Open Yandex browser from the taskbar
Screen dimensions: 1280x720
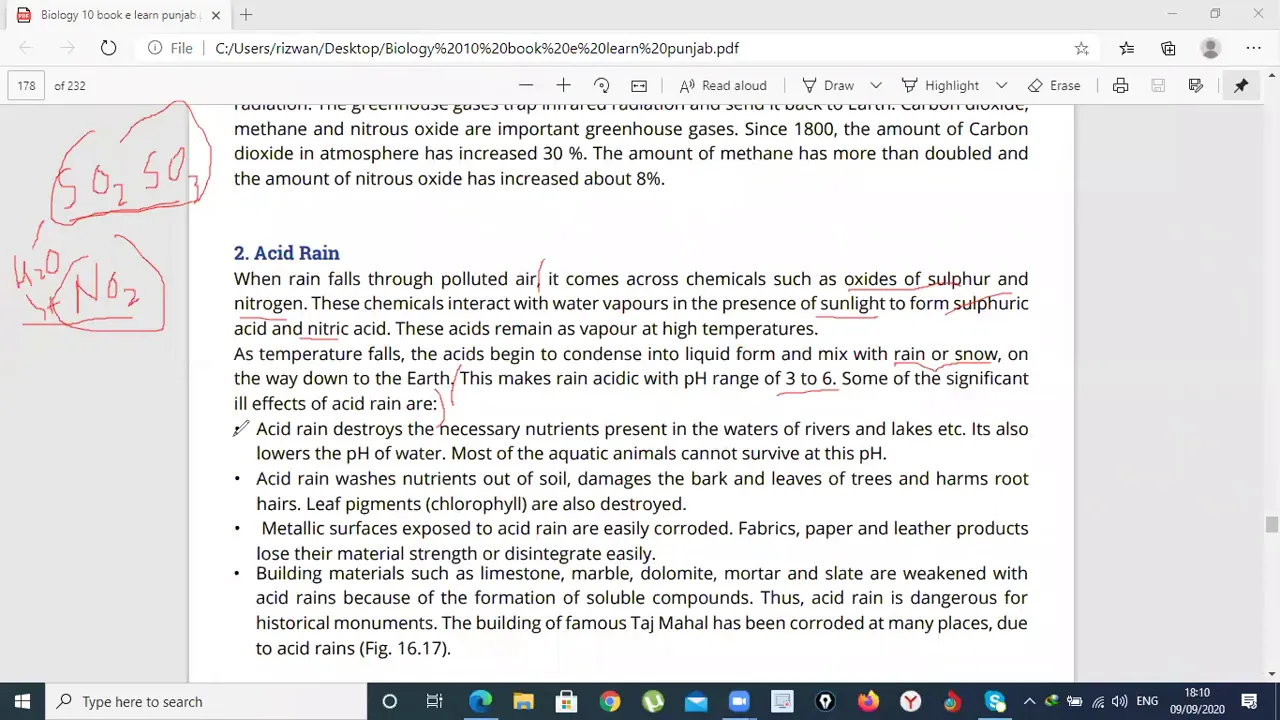click(x=911, y=702)
